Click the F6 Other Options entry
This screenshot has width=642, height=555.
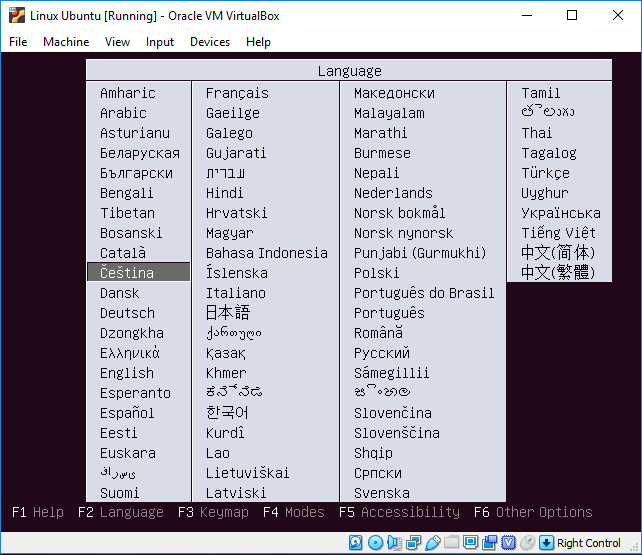pos(533,512)
